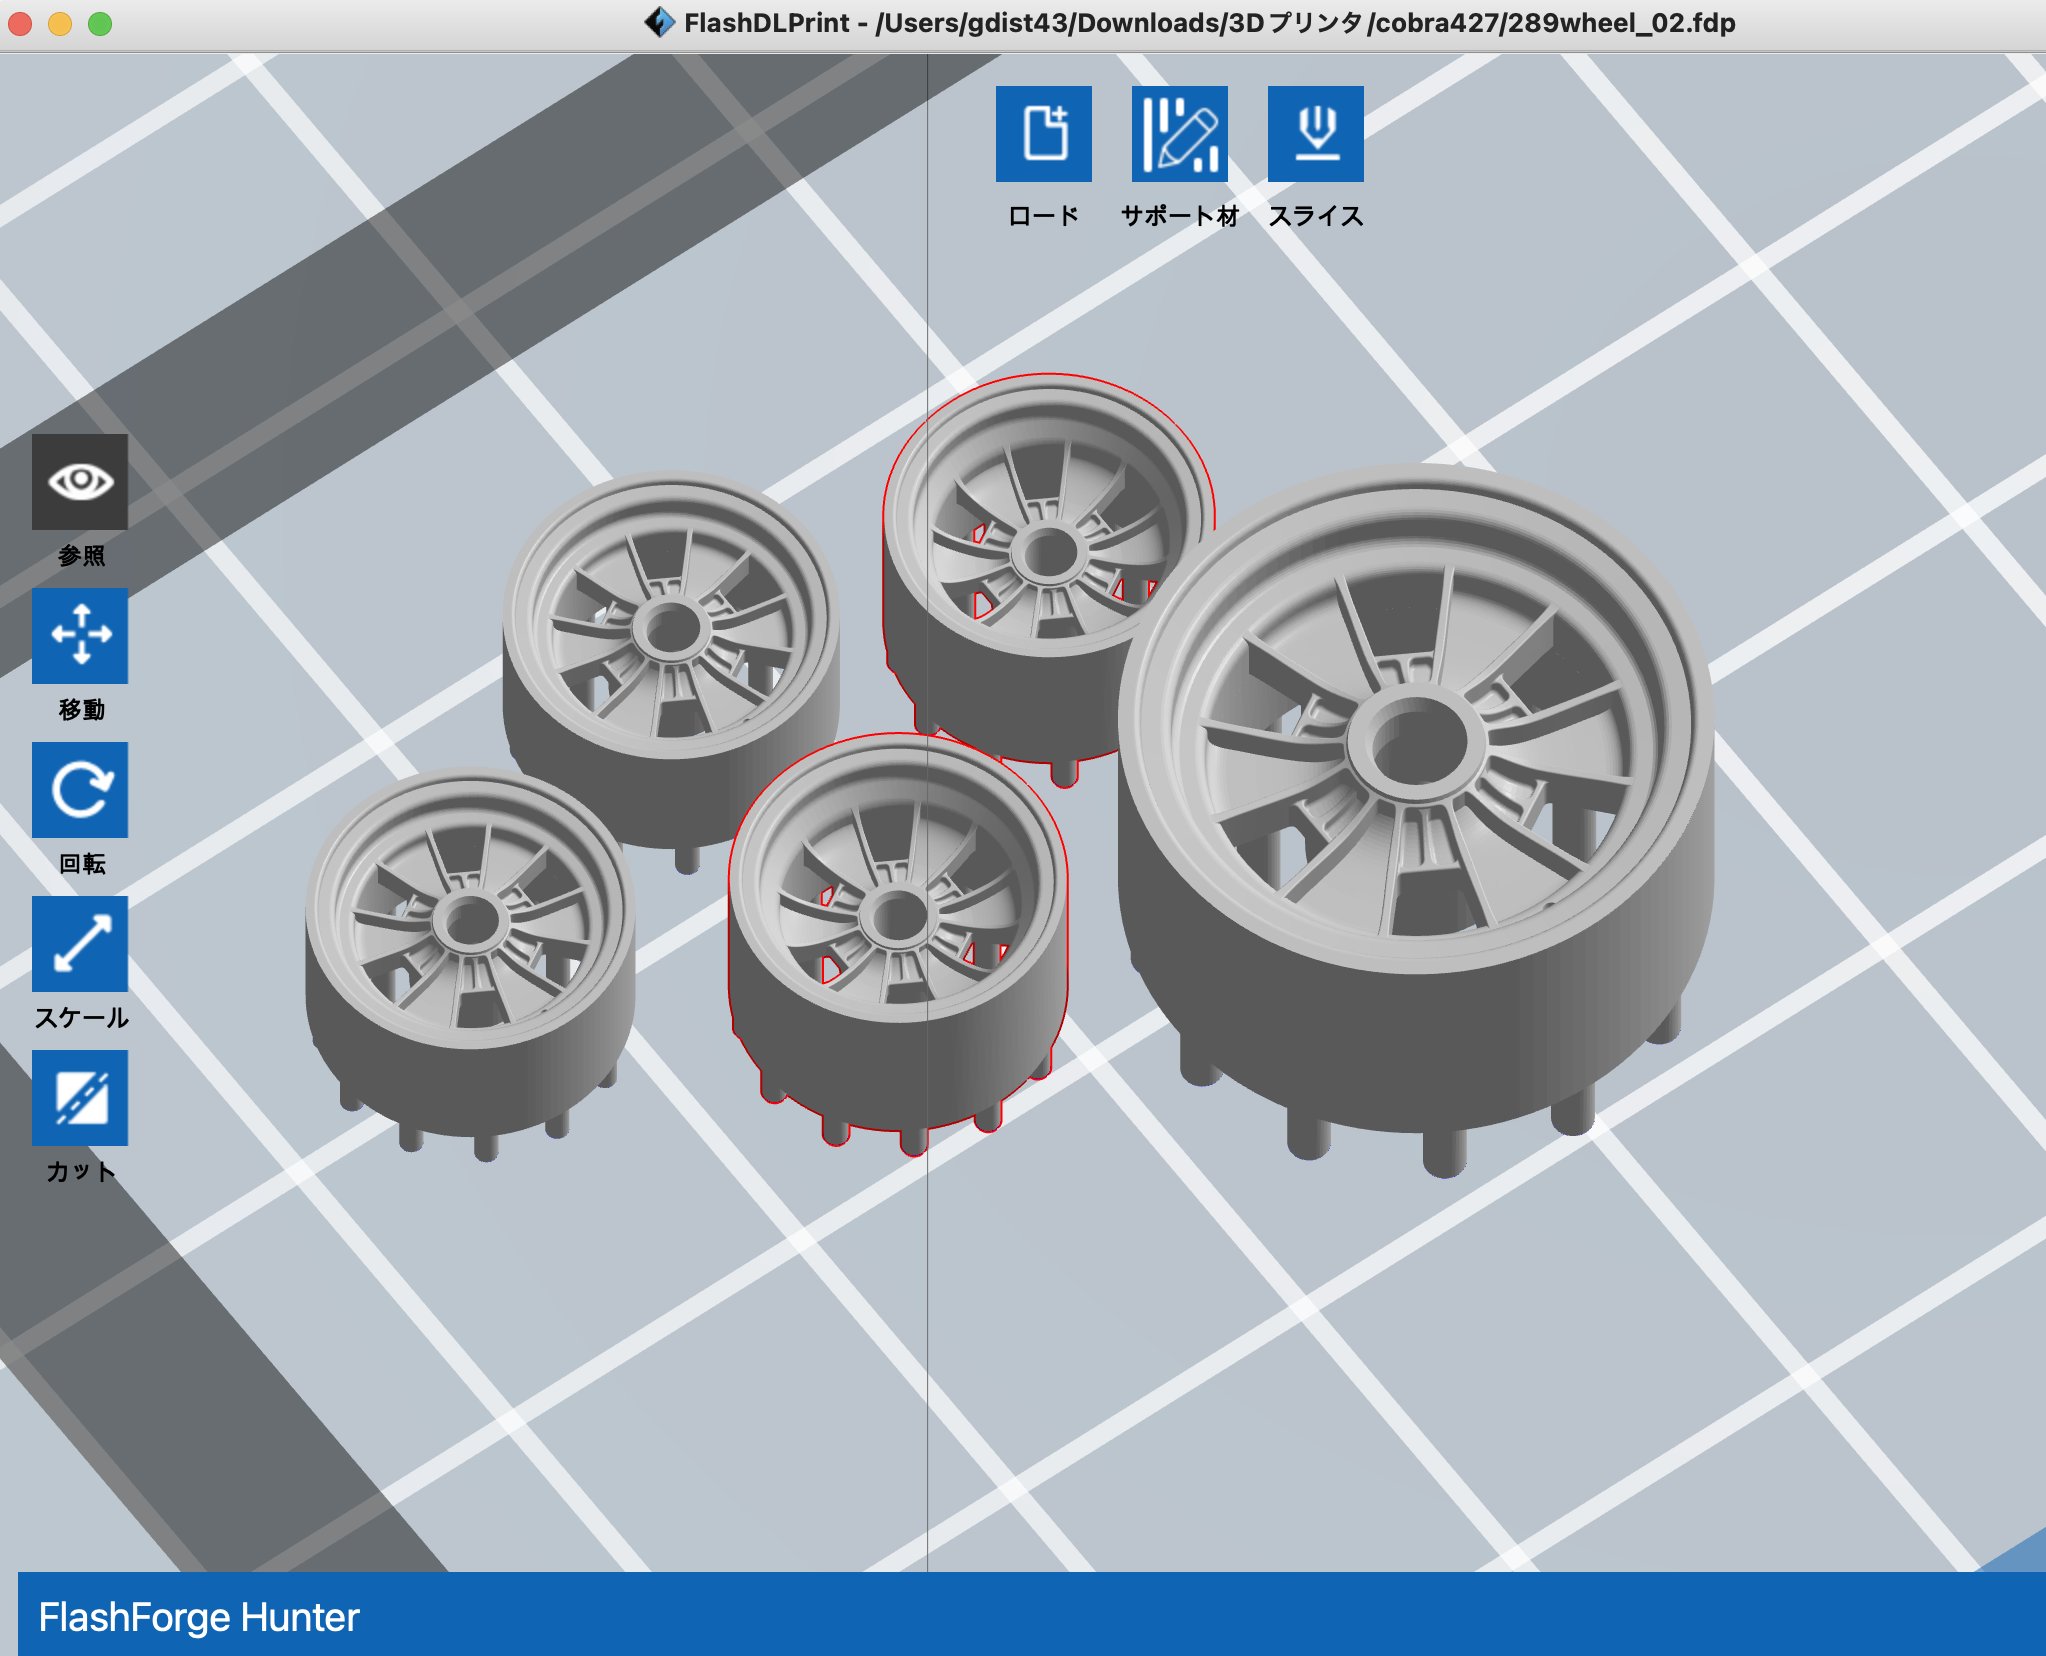Click the Load (ロード) file icon
This screenshot has height=1656, width=2046.
pos(1043,134)
